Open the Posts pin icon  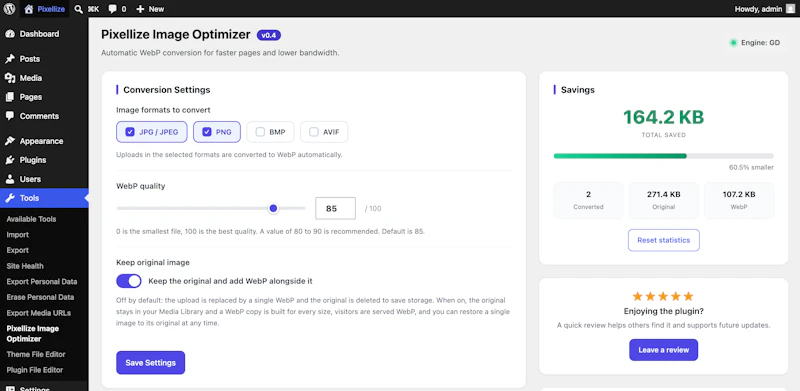[10, 59]
